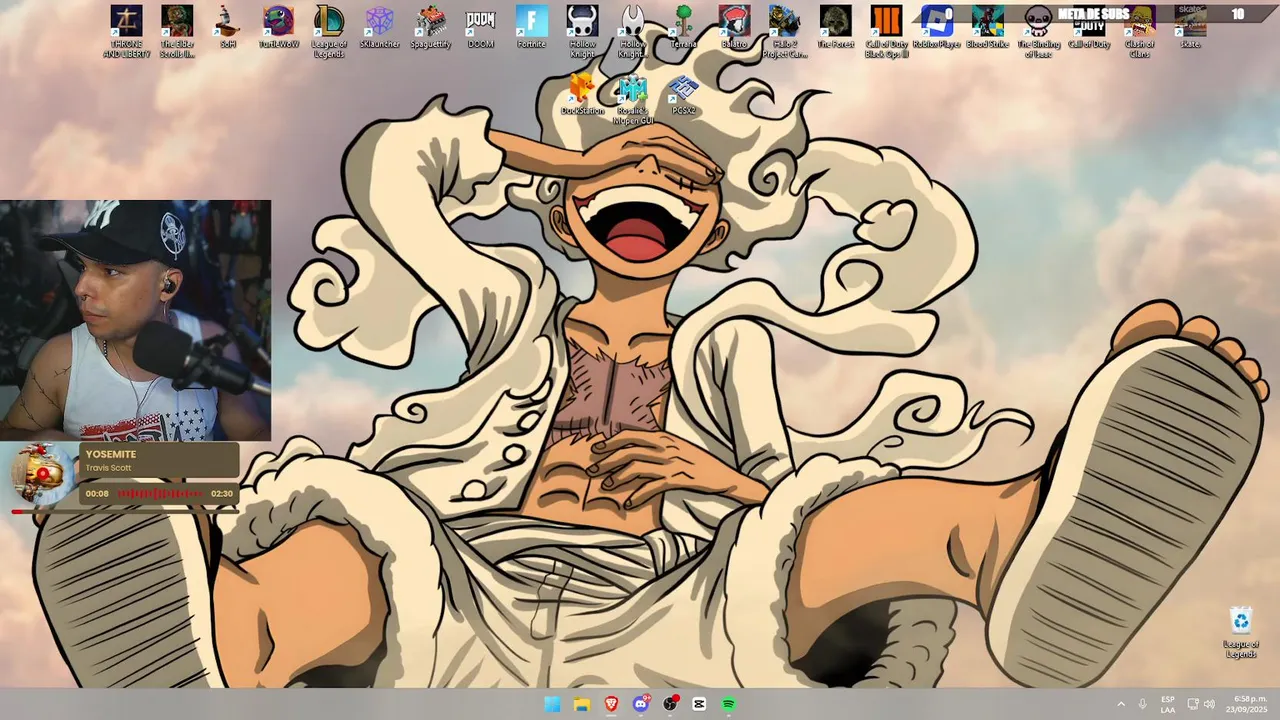
Task: Select the SoH ship desktop icon
Action: tap(228, 27)
